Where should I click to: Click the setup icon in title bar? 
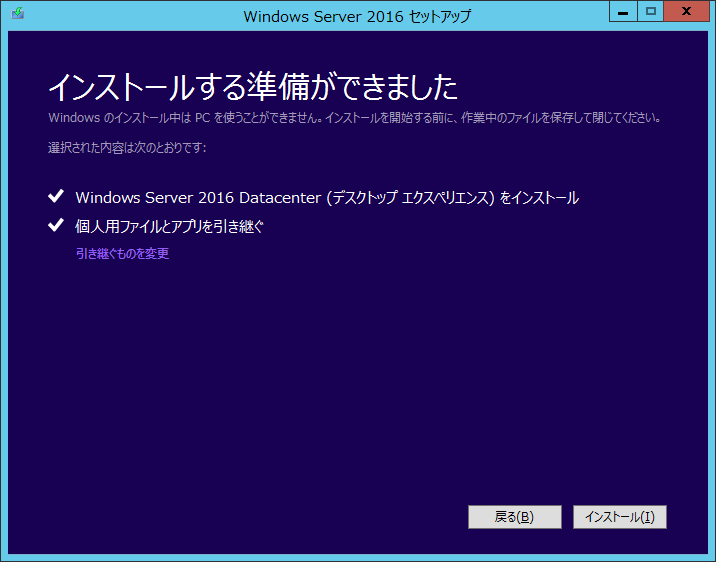click(x=18, y=13)
